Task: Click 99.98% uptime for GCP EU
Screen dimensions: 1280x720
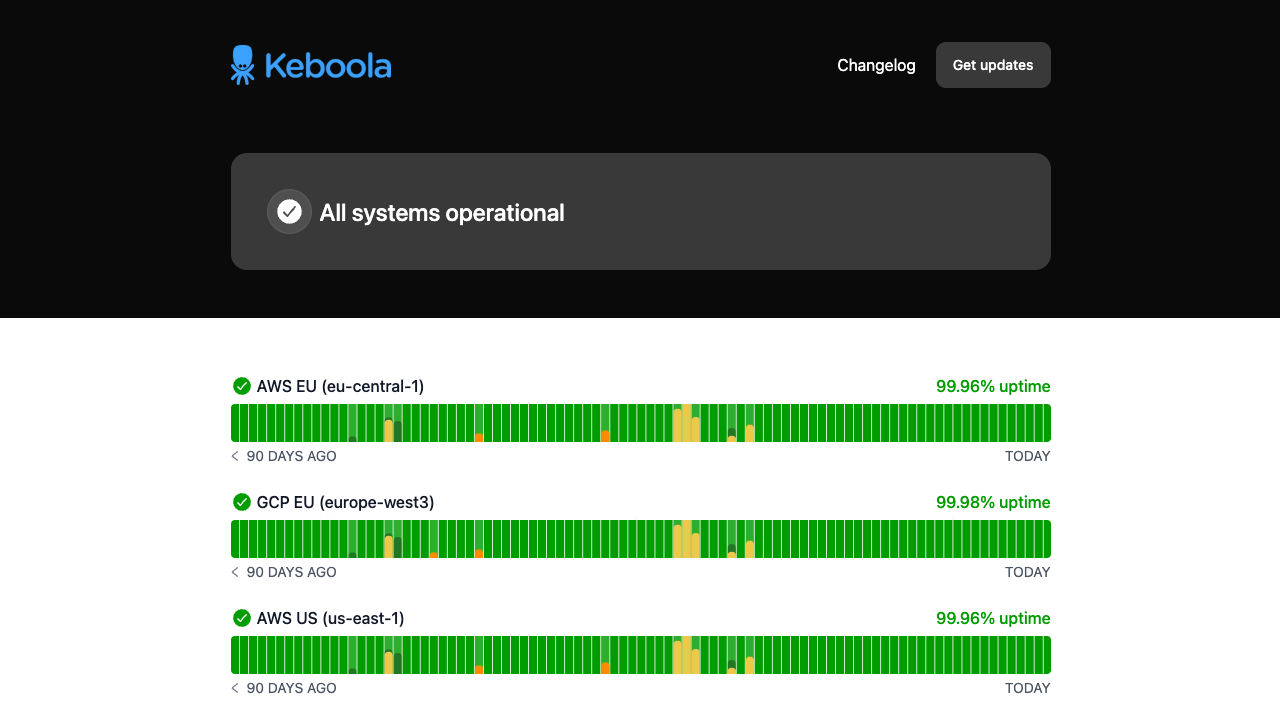Action: click(x=993, y=502)
